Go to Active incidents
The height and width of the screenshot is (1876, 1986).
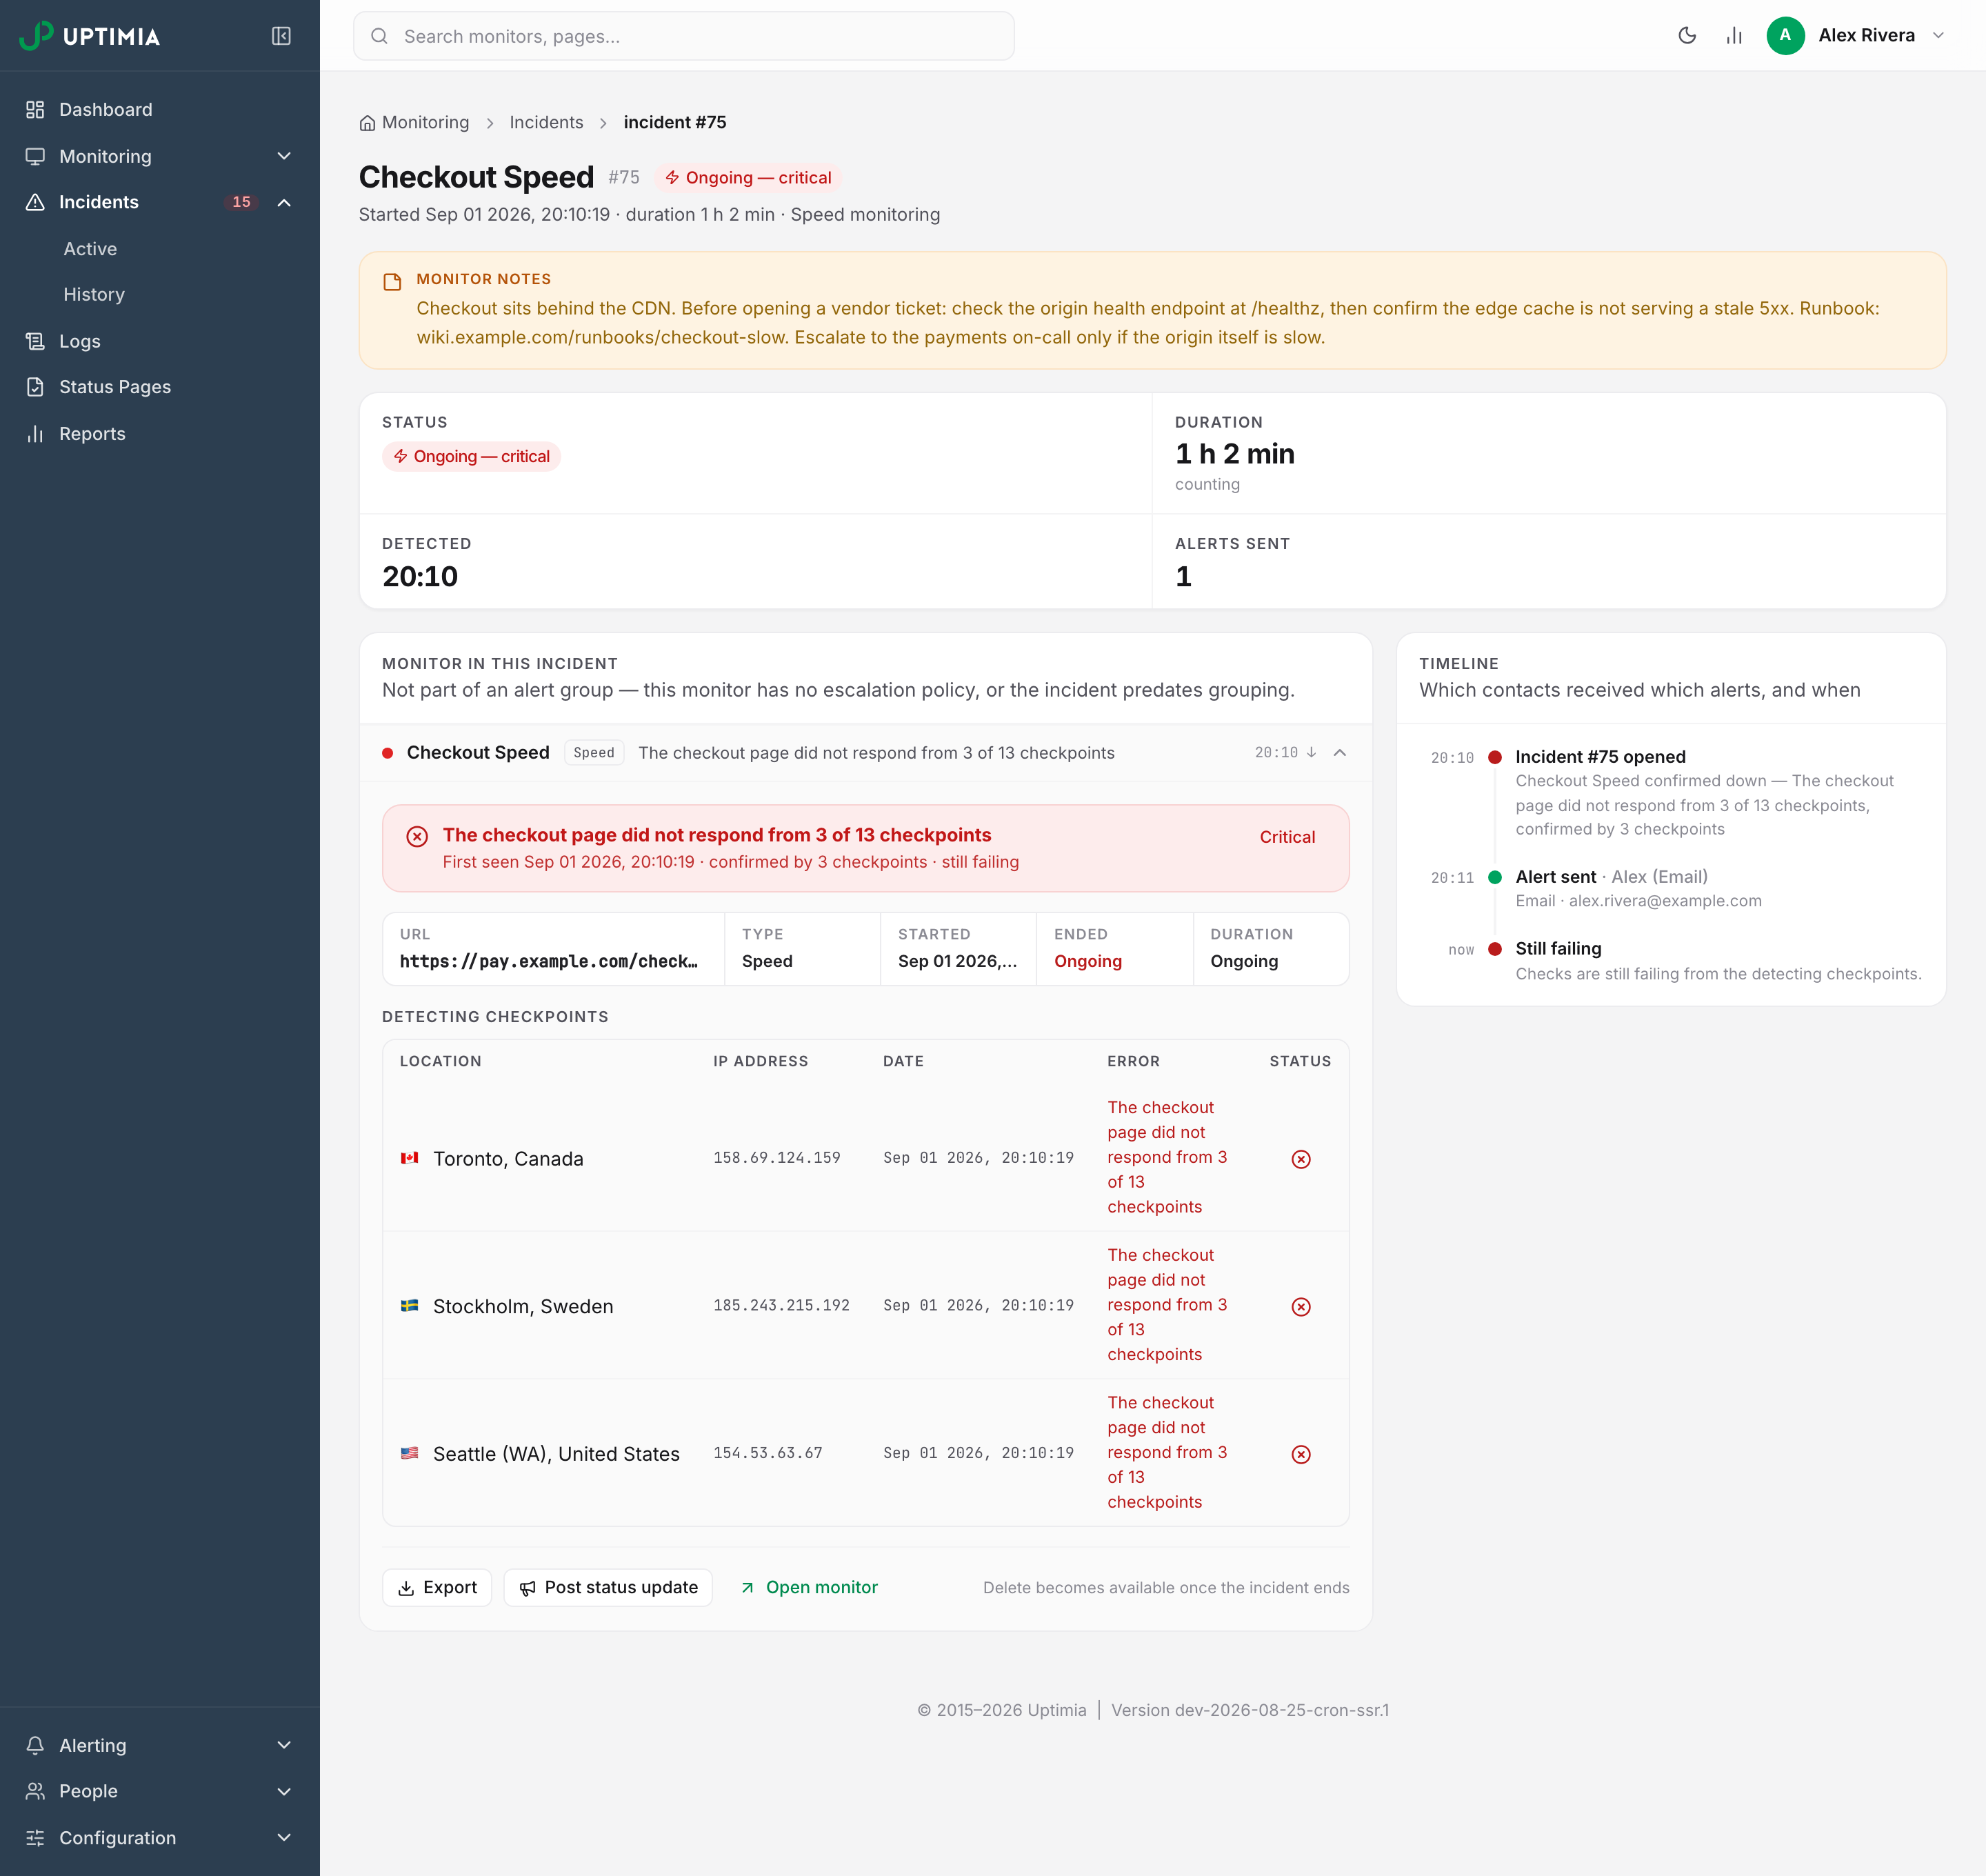point(90,249)
